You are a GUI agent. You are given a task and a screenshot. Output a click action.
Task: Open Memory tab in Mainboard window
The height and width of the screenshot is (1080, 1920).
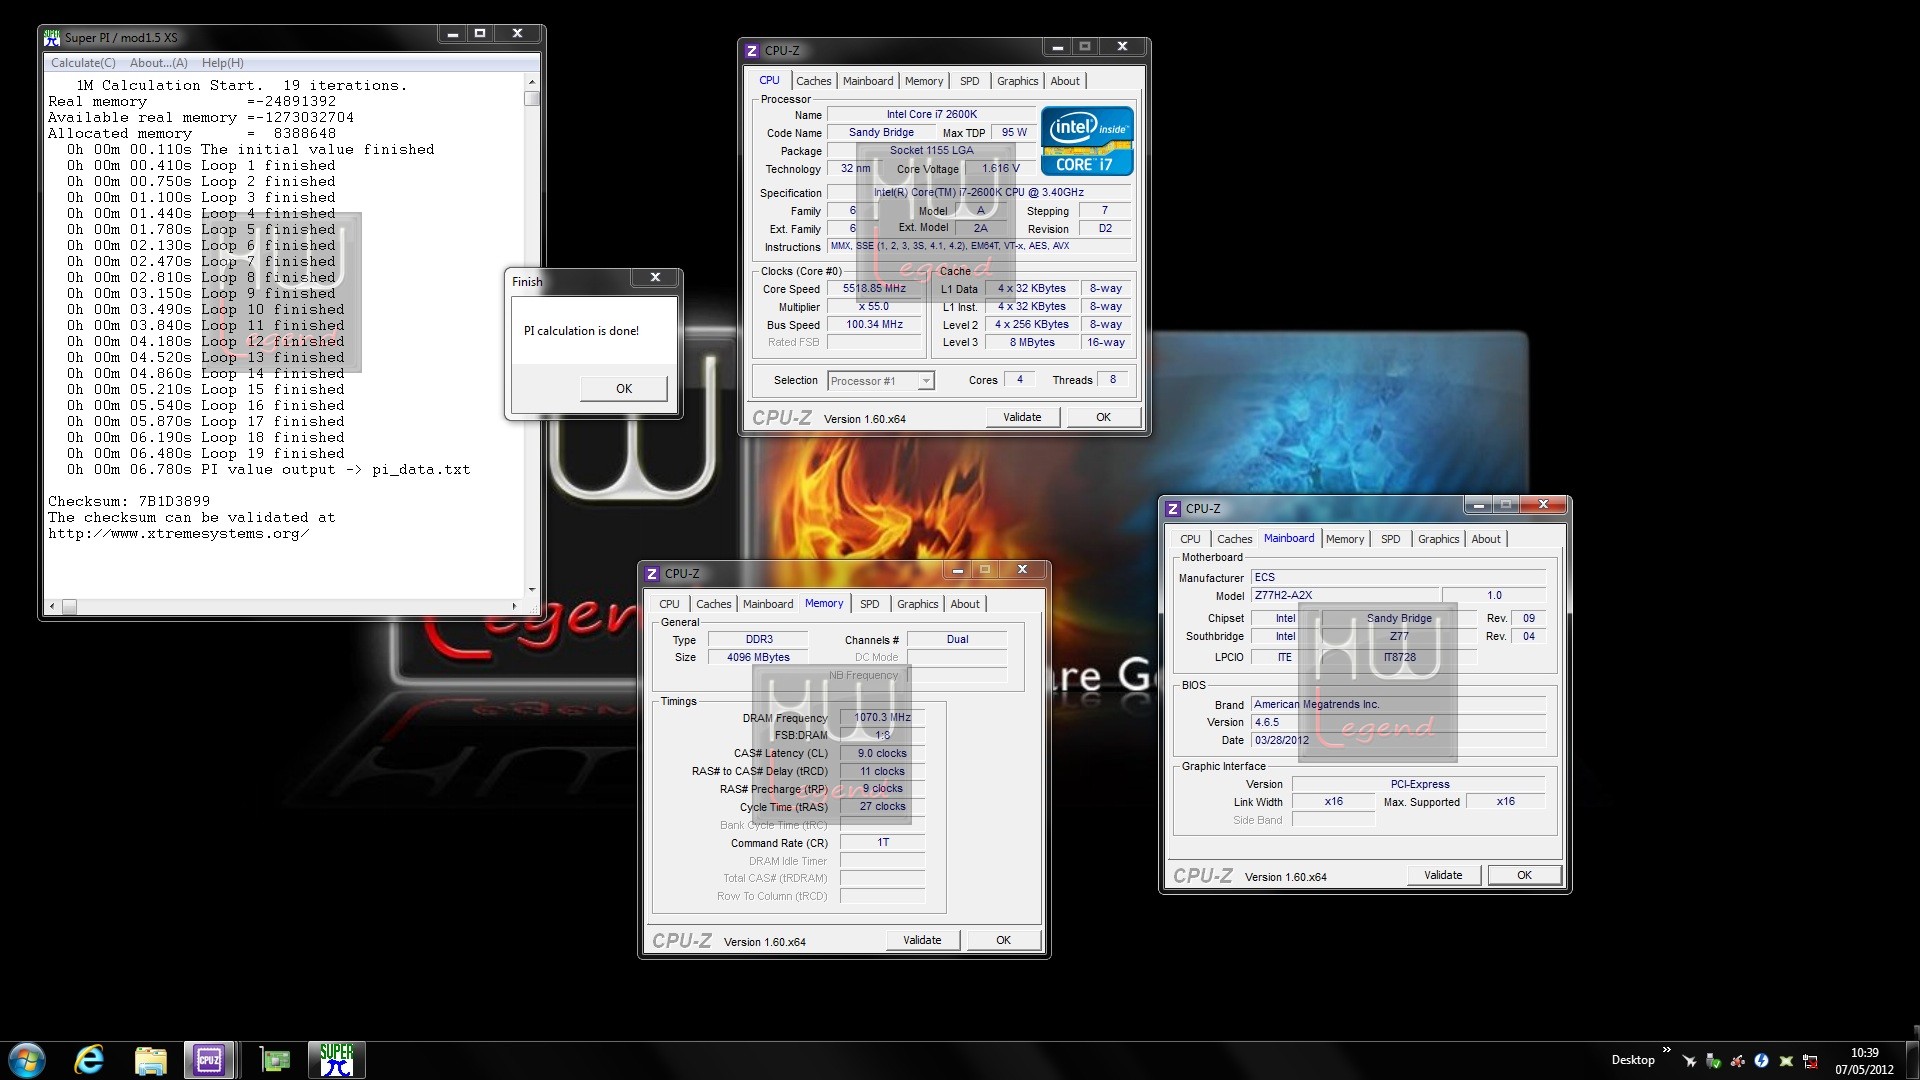1345,539
